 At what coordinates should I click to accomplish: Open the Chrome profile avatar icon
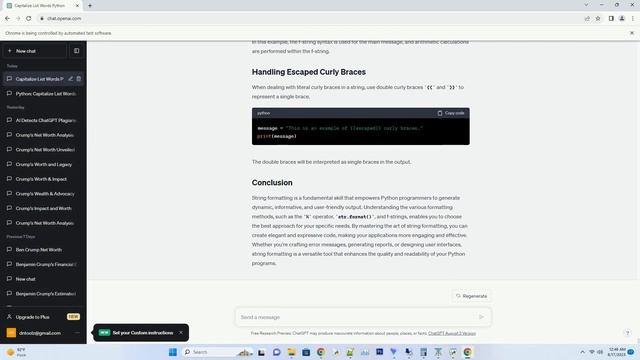point(622,18)
